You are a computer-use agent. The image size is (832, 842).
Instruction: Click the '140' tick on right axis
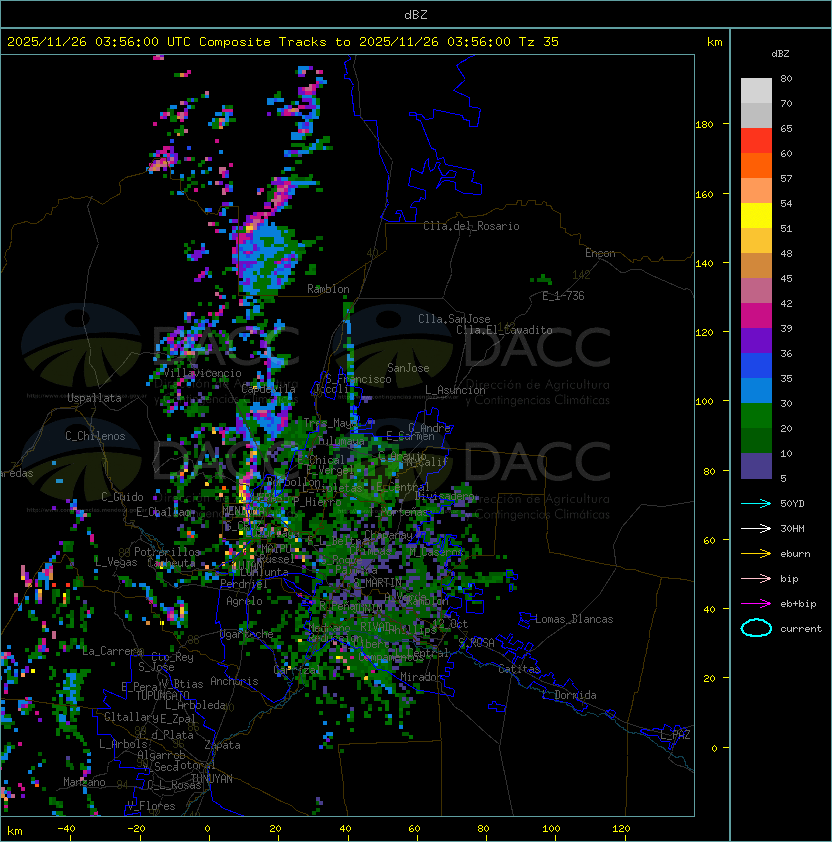(704, 264)
